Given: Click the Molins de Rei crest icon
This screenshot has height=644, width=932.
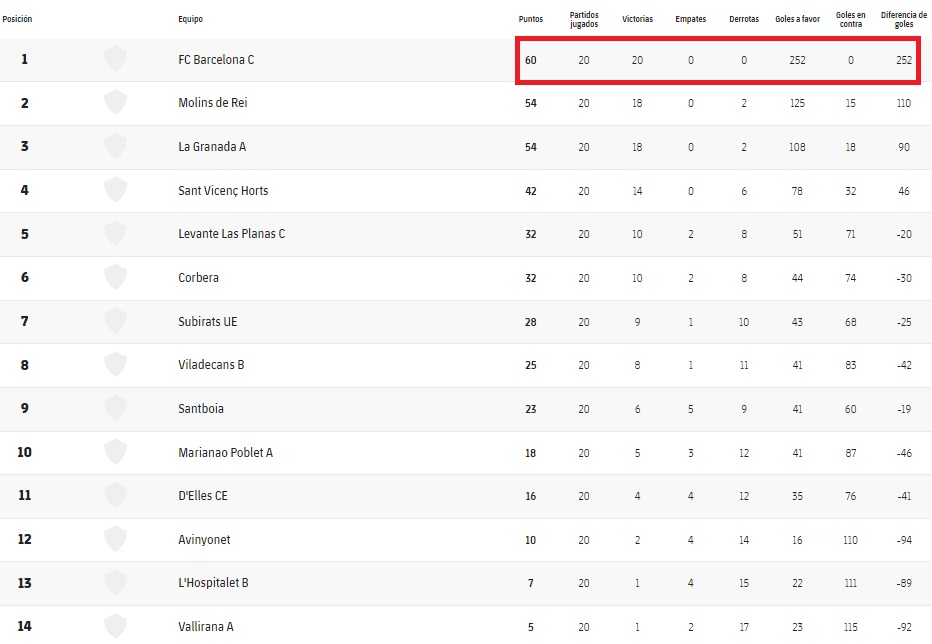Looking at the screenshot, I should [x=116, y=103].
